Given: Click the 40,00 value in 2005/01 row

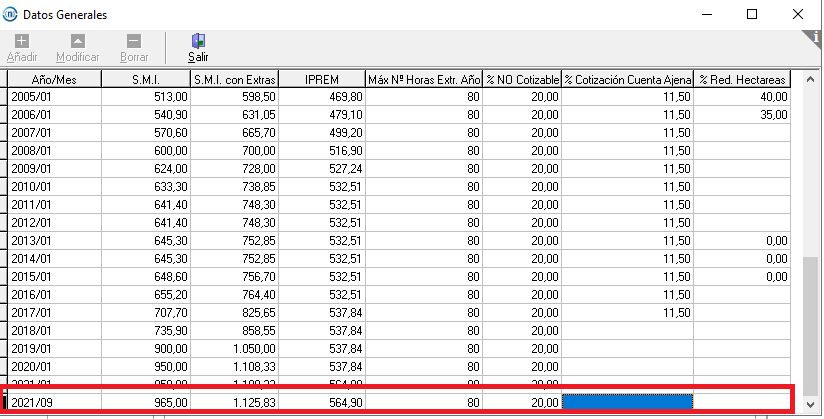Looking at the screenshot, I should 743,97.
